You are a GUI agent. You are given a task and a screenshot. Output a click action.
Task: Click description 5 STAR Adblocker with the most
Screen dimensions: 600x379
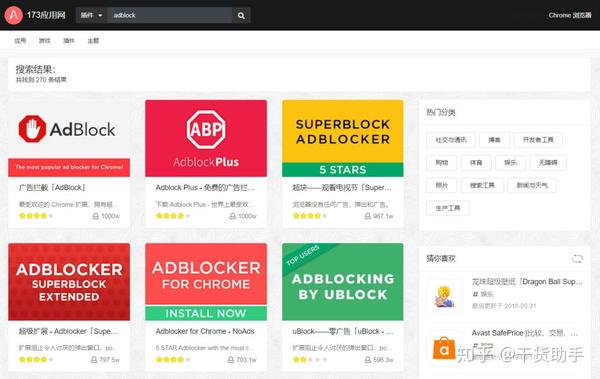tap(204, 348)
